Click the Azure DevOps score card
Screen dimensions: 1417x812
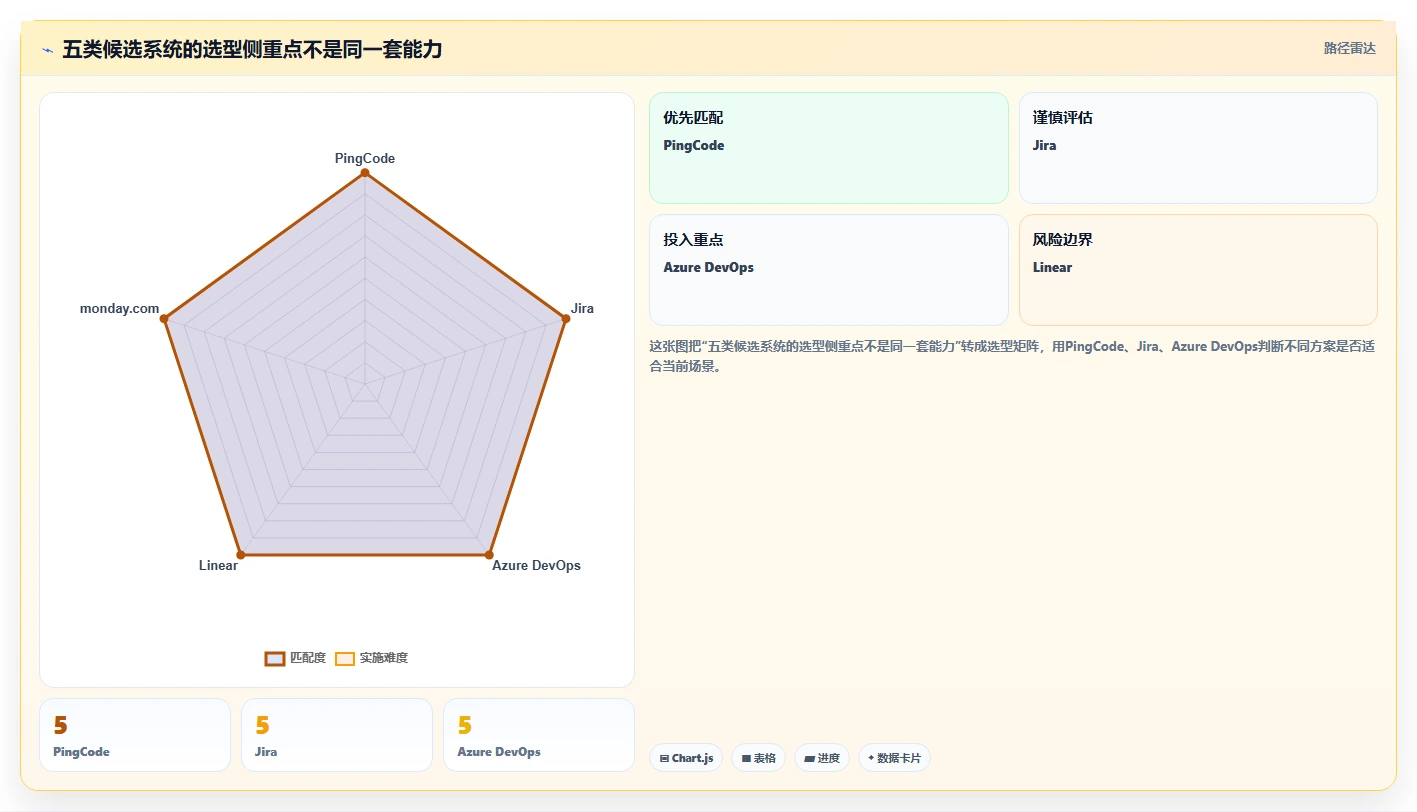point(539,735)
